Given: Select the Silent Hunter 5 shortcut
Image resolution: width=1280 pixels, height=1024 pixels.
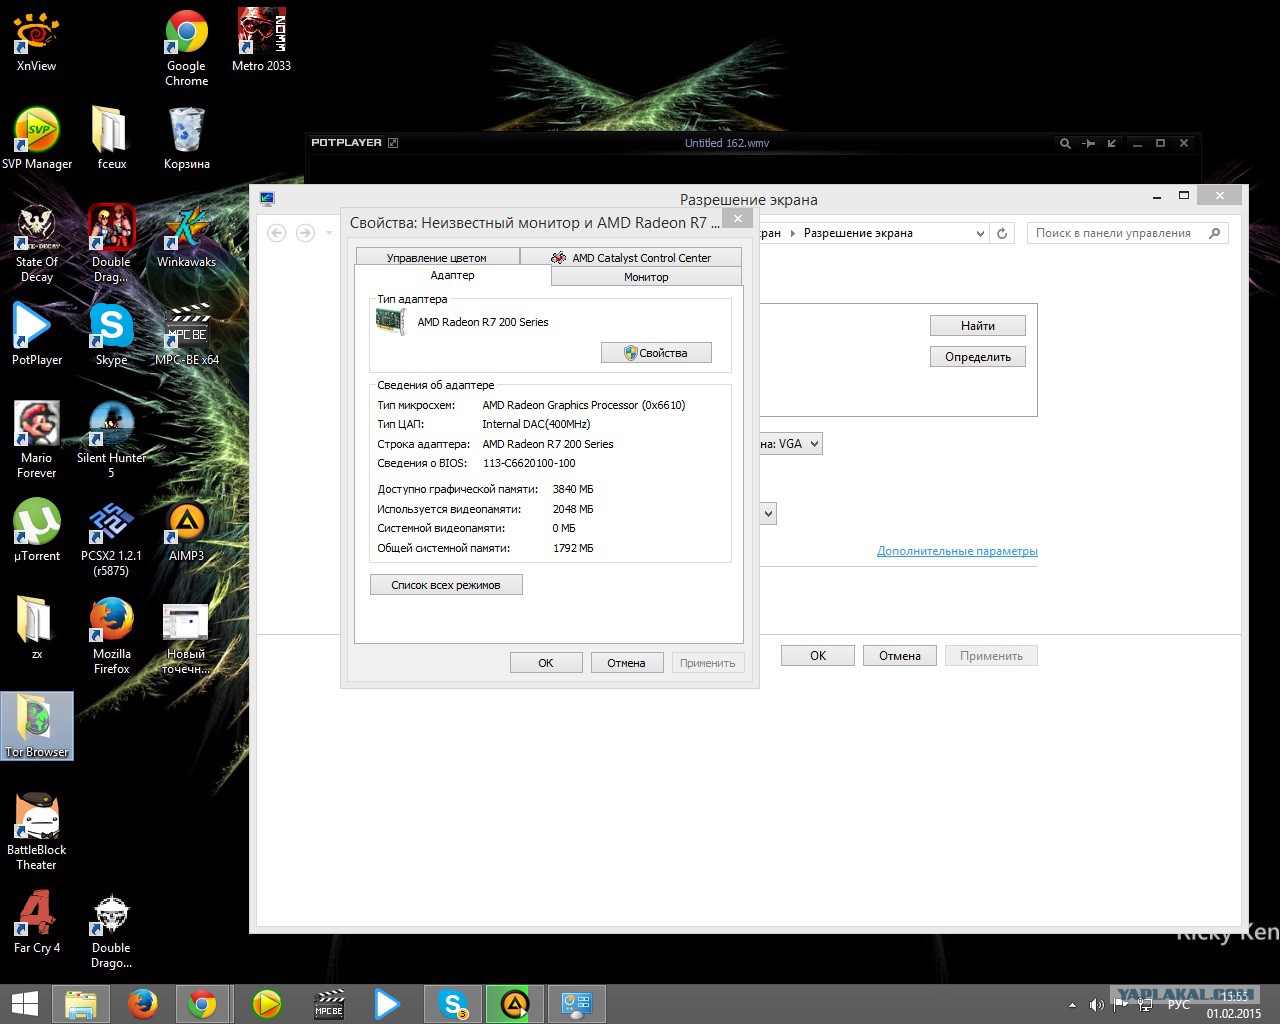Looking at the screenshot, I should coord(111,440).
